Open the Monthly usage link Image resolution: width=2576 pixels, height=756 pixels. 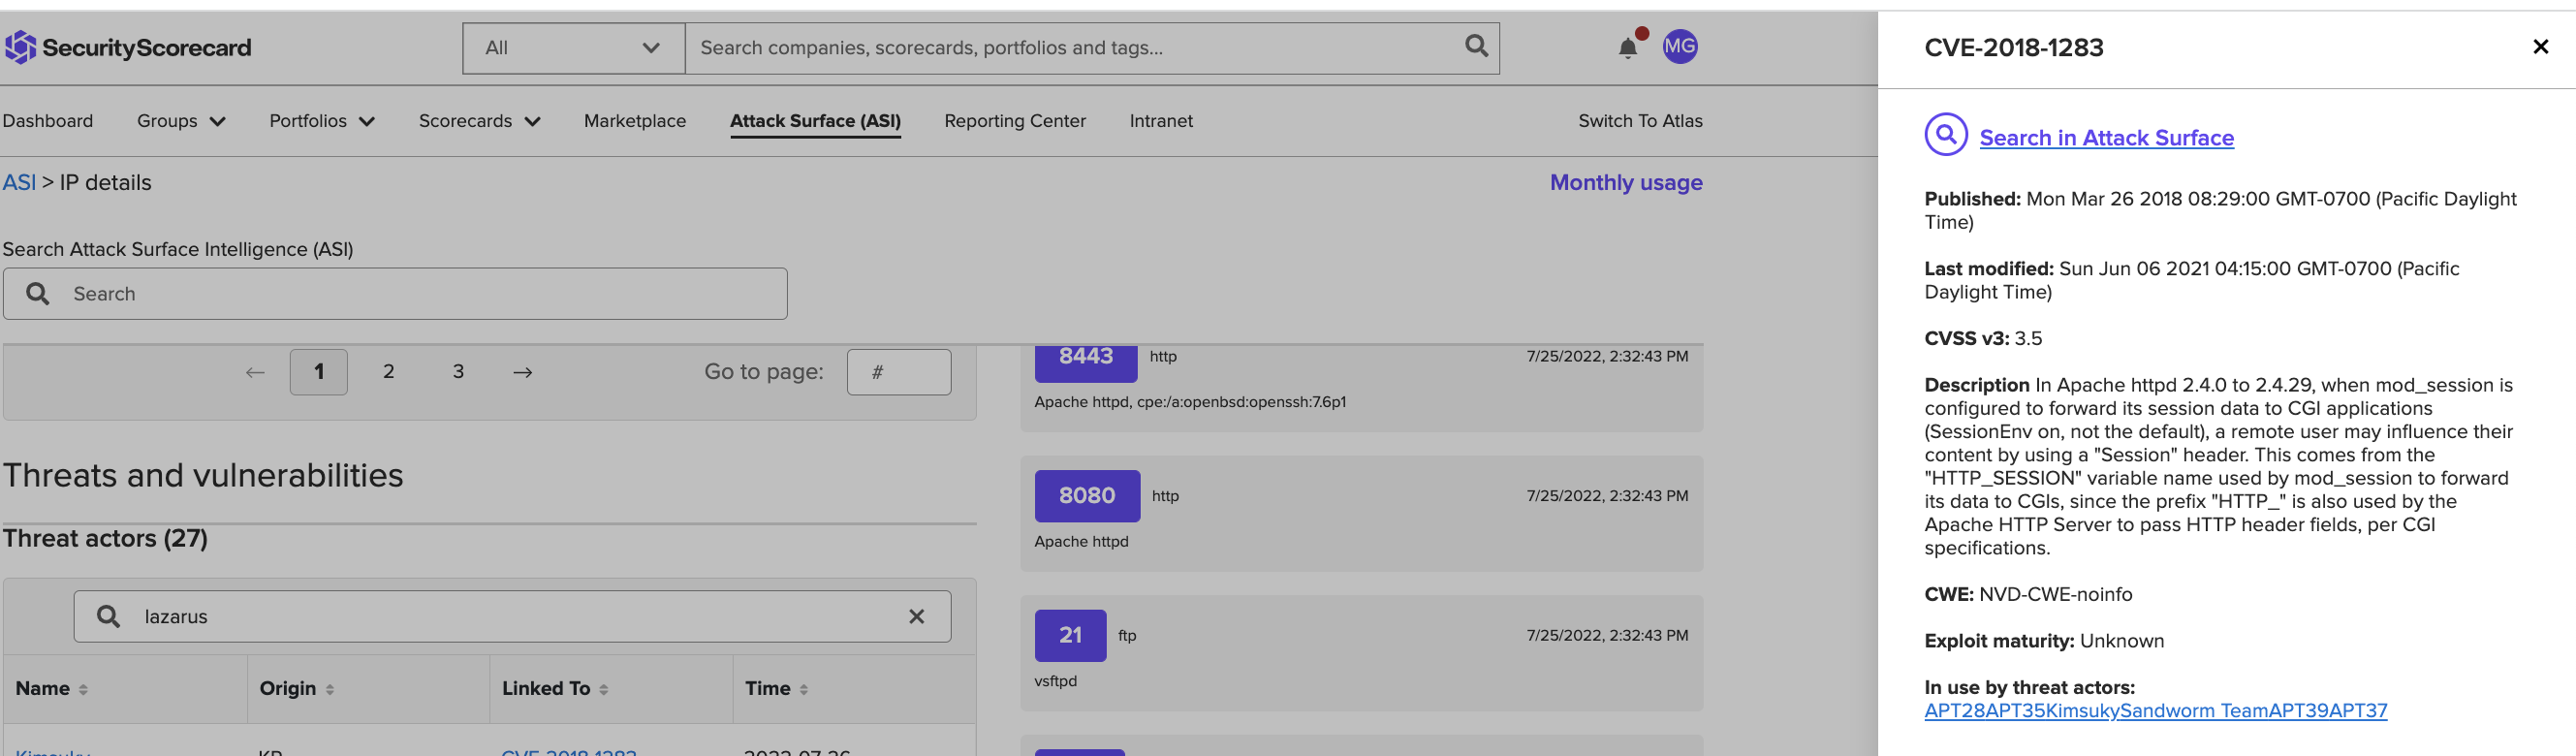1626,182
